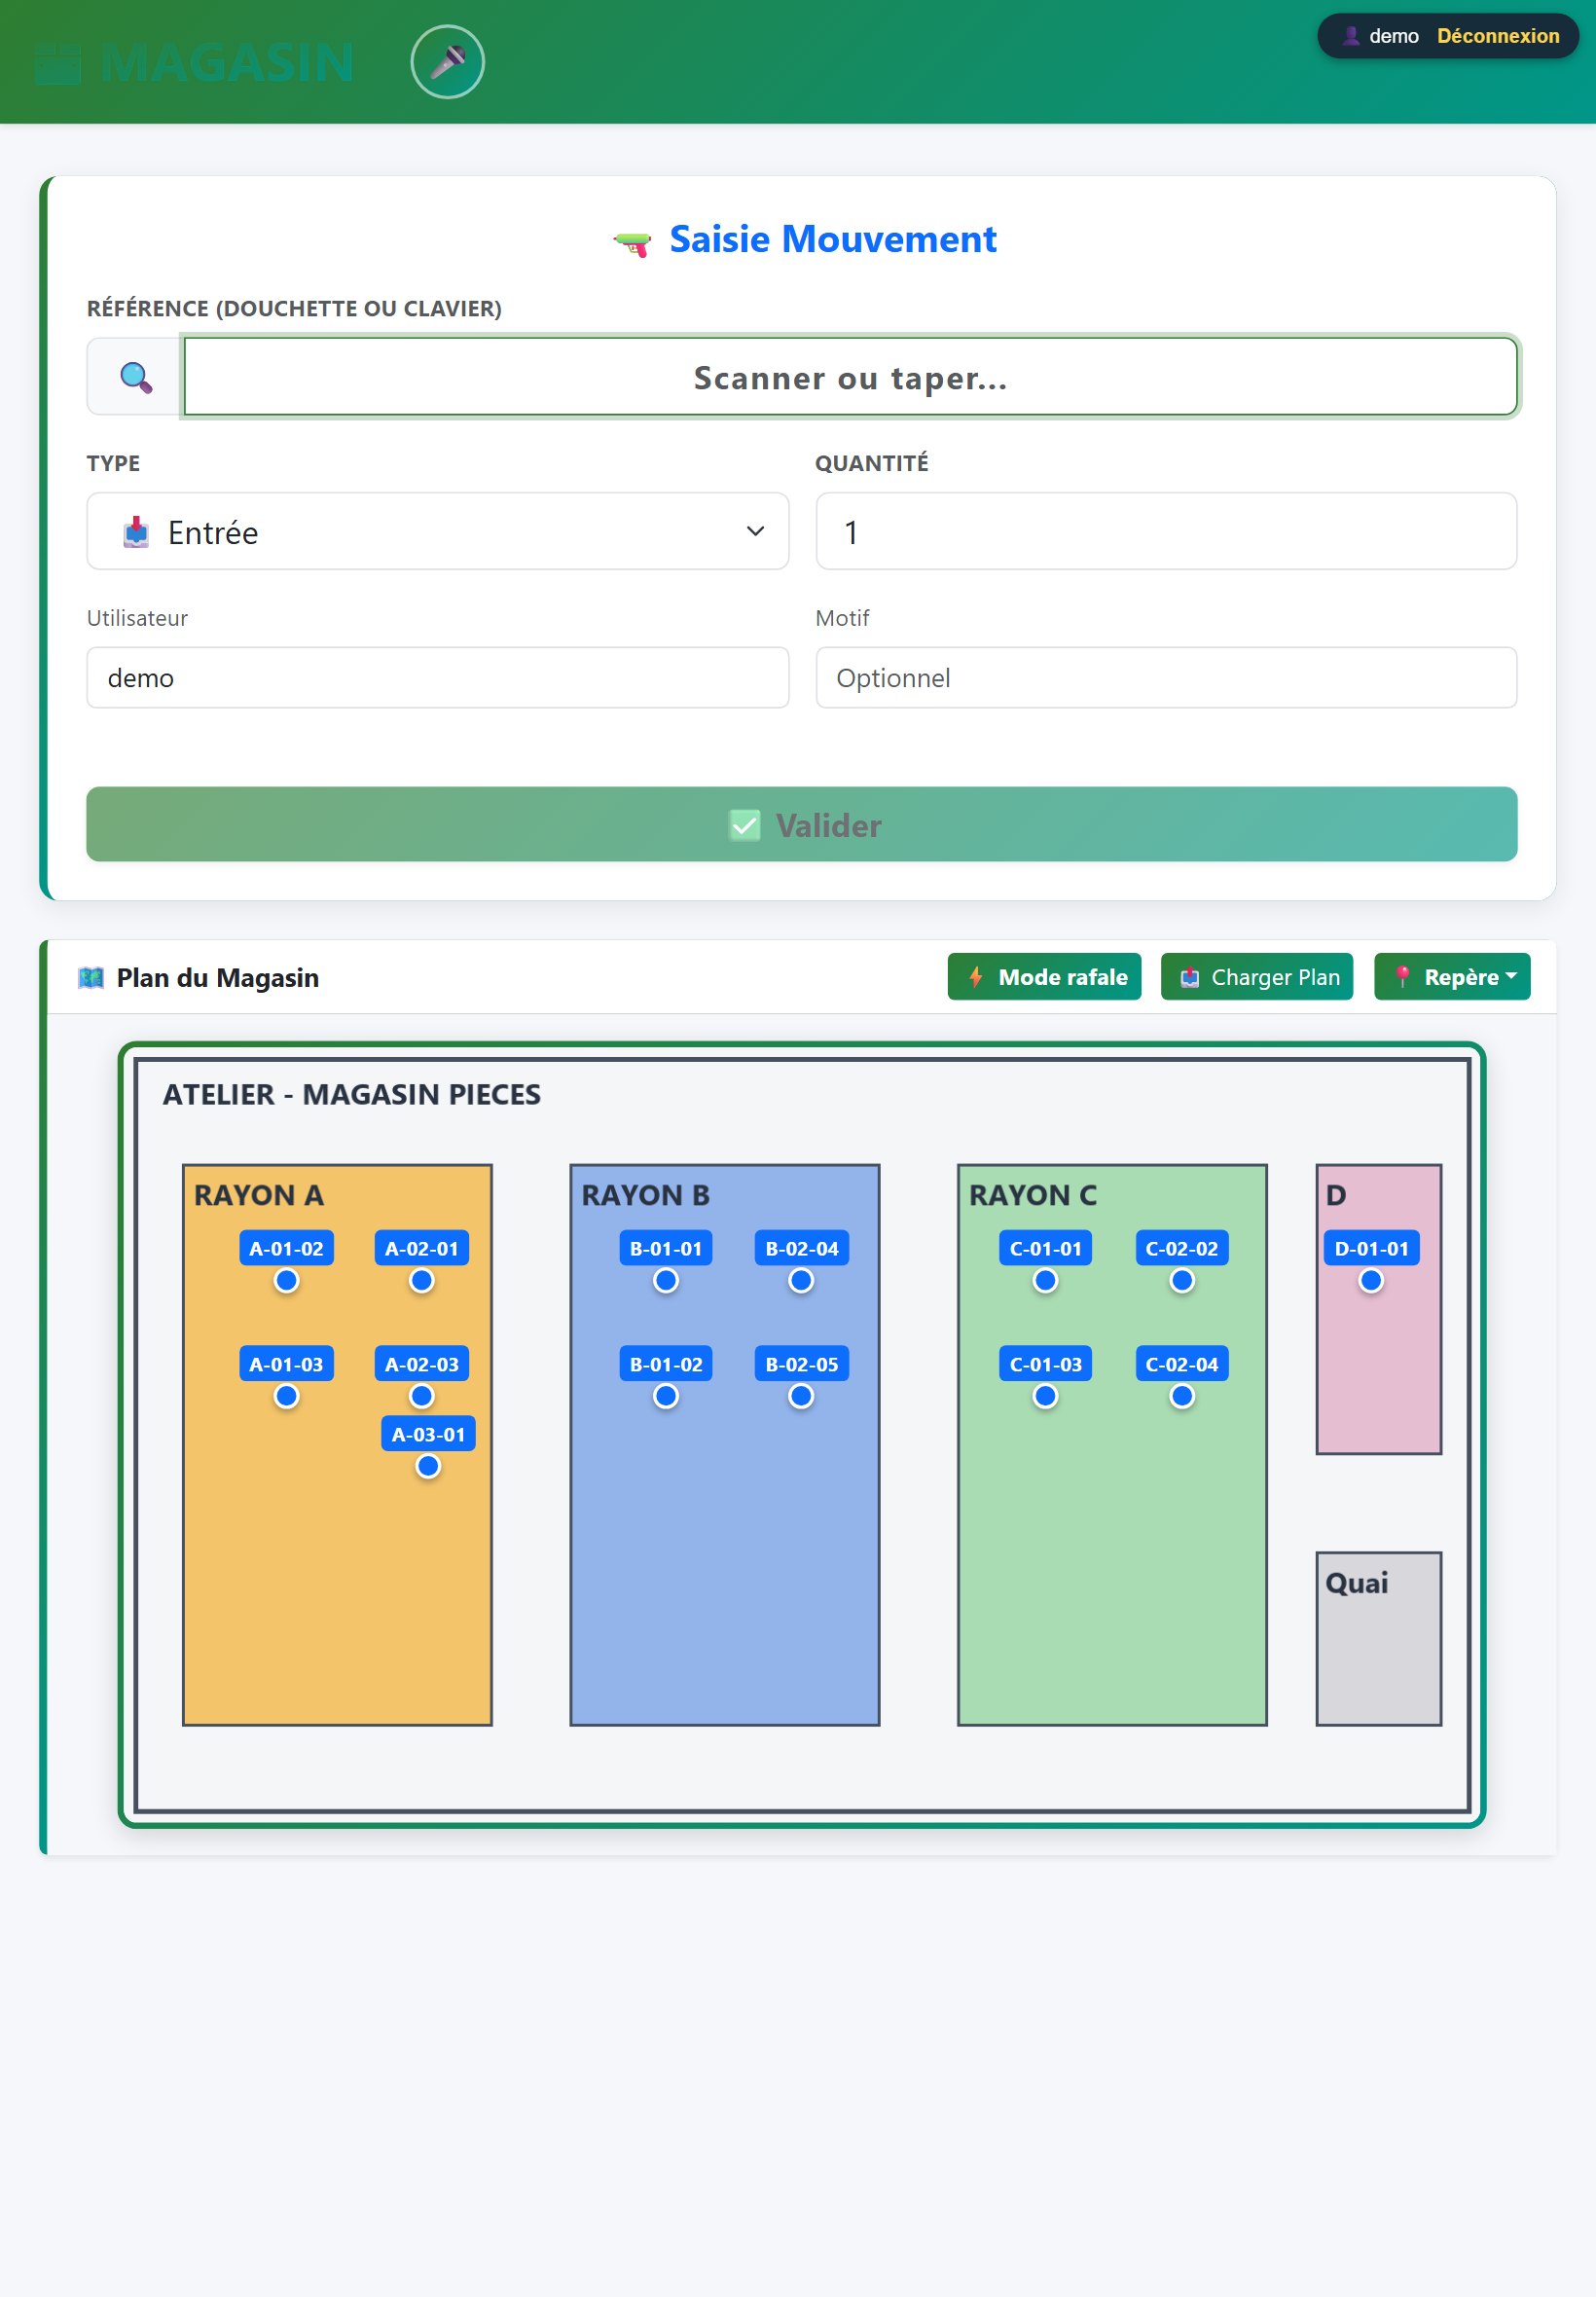
Task: Click the Valider button
Action: point(802,824)
